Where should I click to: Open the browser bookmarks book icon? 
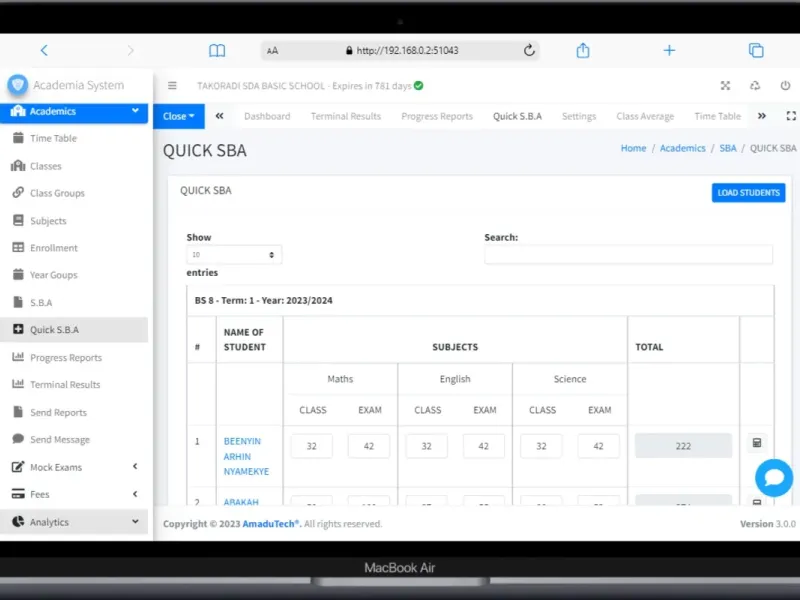(x=217, y=51)
